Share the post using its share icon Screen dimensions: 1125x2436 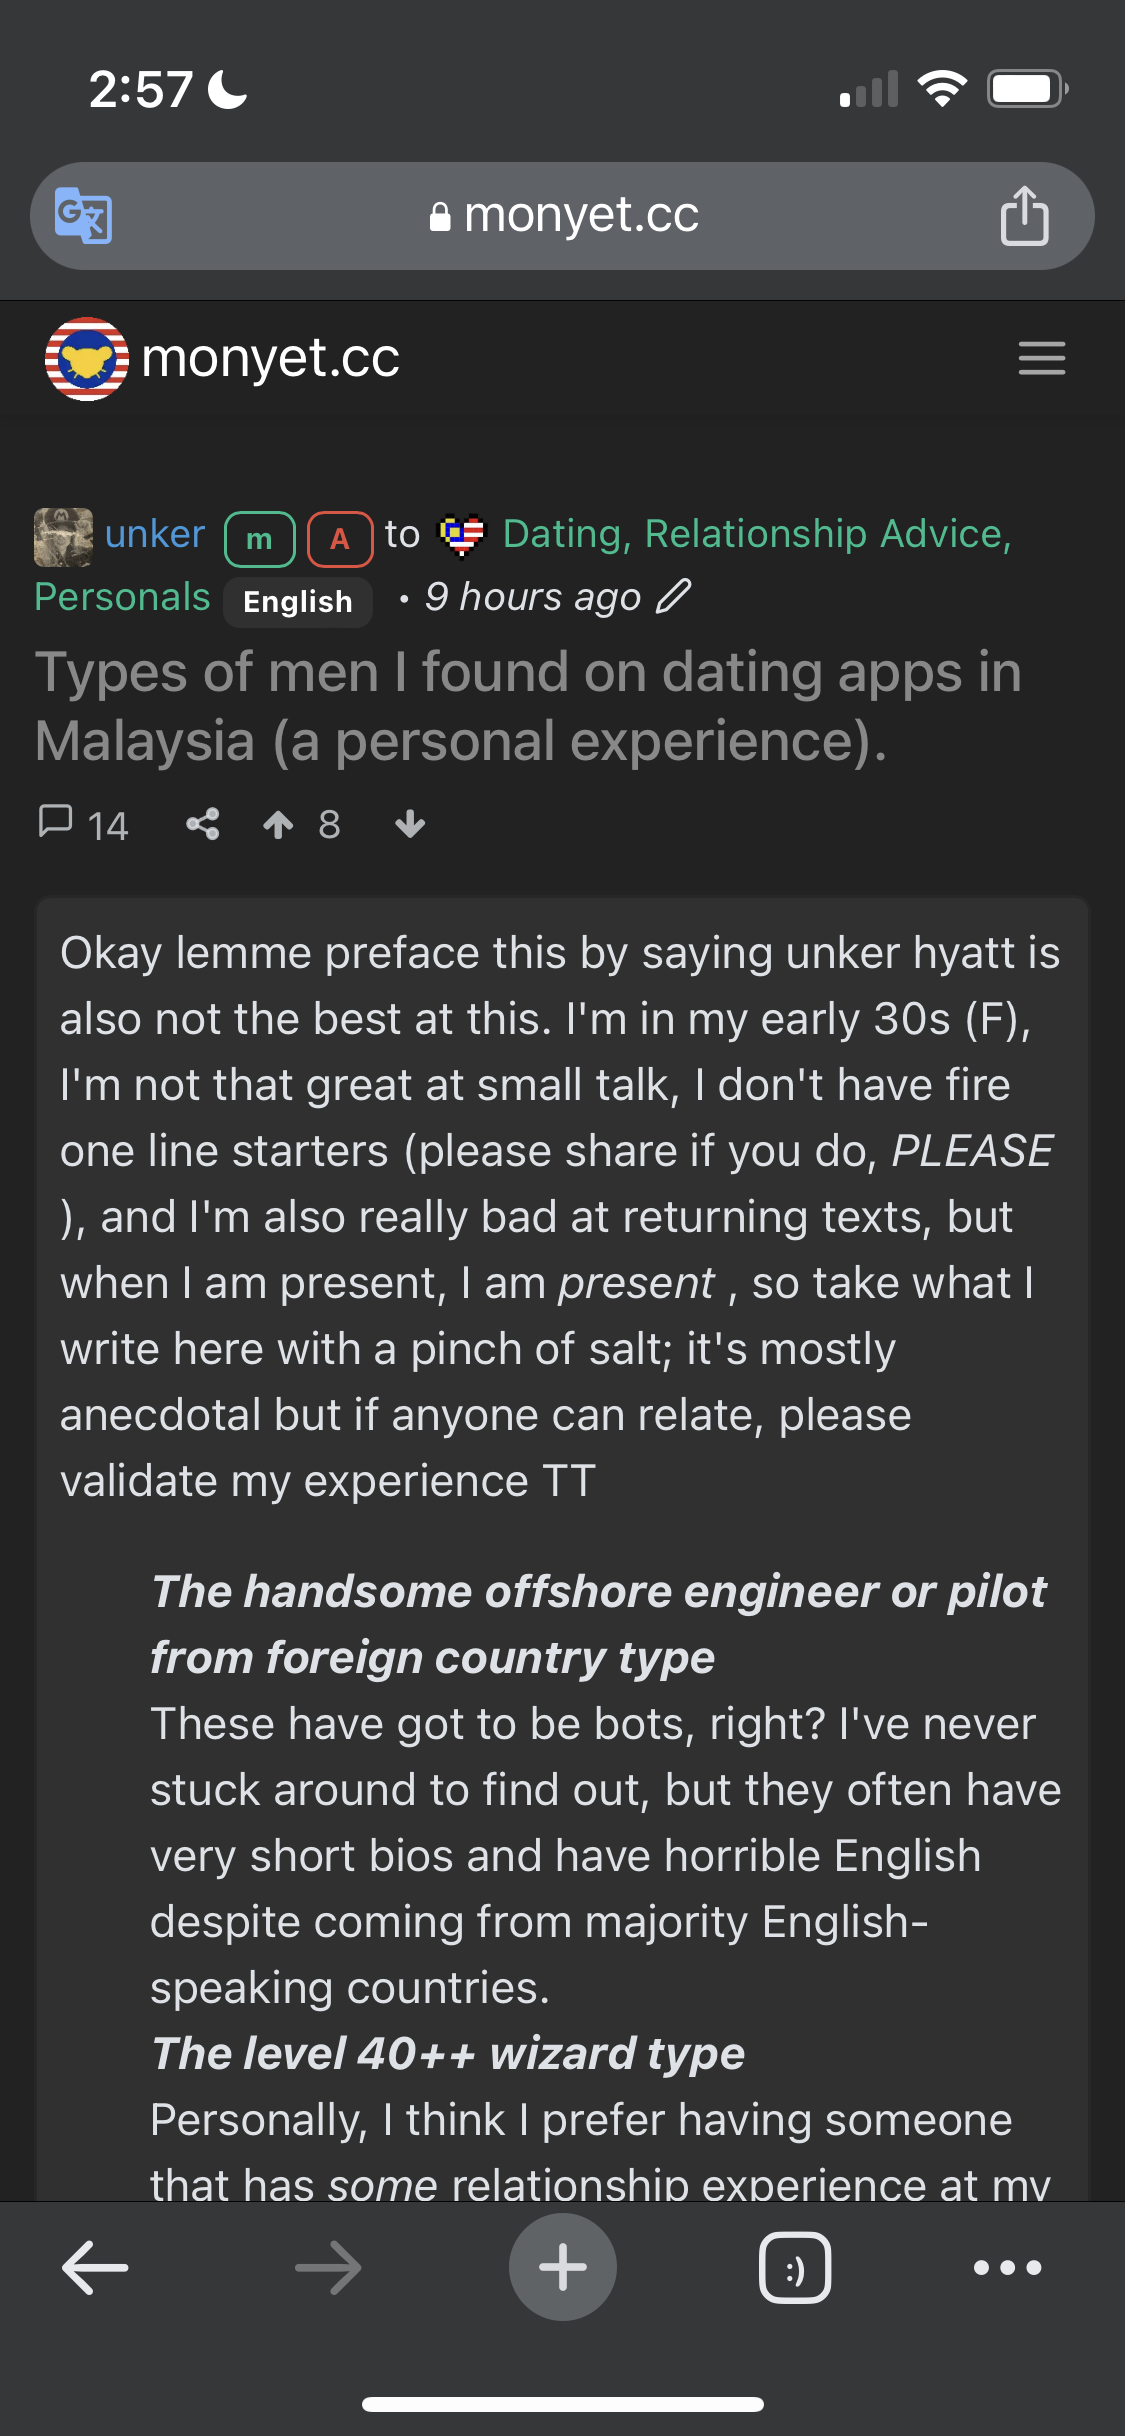coord(203,823)
